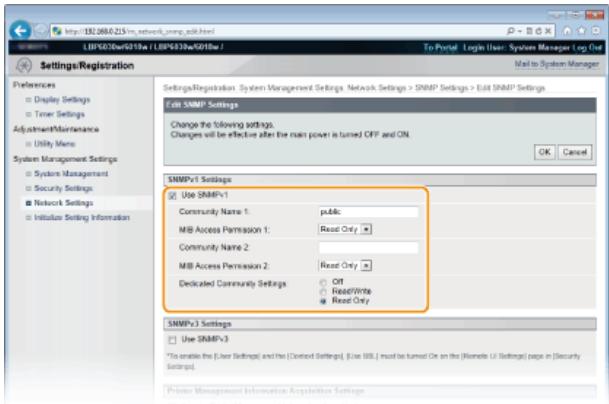Click the SNMPv3 Settings section header

coord(380,324)
